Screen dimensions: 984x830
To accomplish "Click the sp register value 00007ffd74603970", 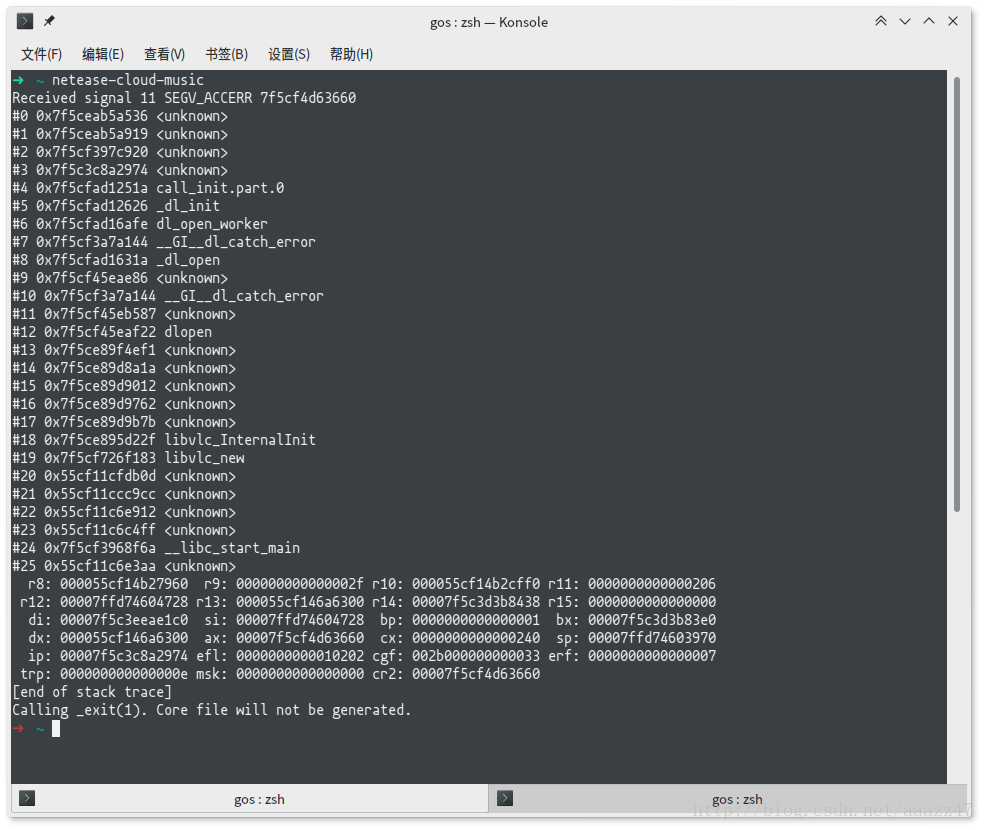I will tap(652, 638).
